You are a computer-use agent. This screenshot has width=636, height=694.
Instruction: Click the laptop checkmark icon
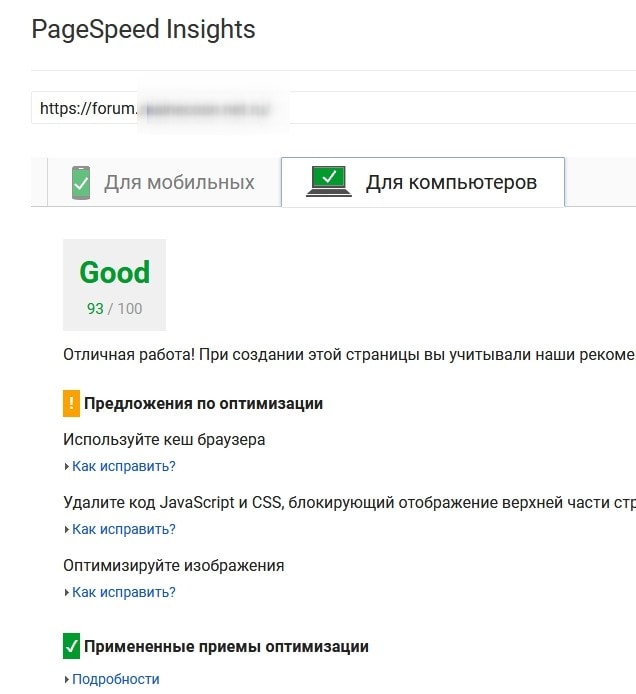click(x=328, y=181)
